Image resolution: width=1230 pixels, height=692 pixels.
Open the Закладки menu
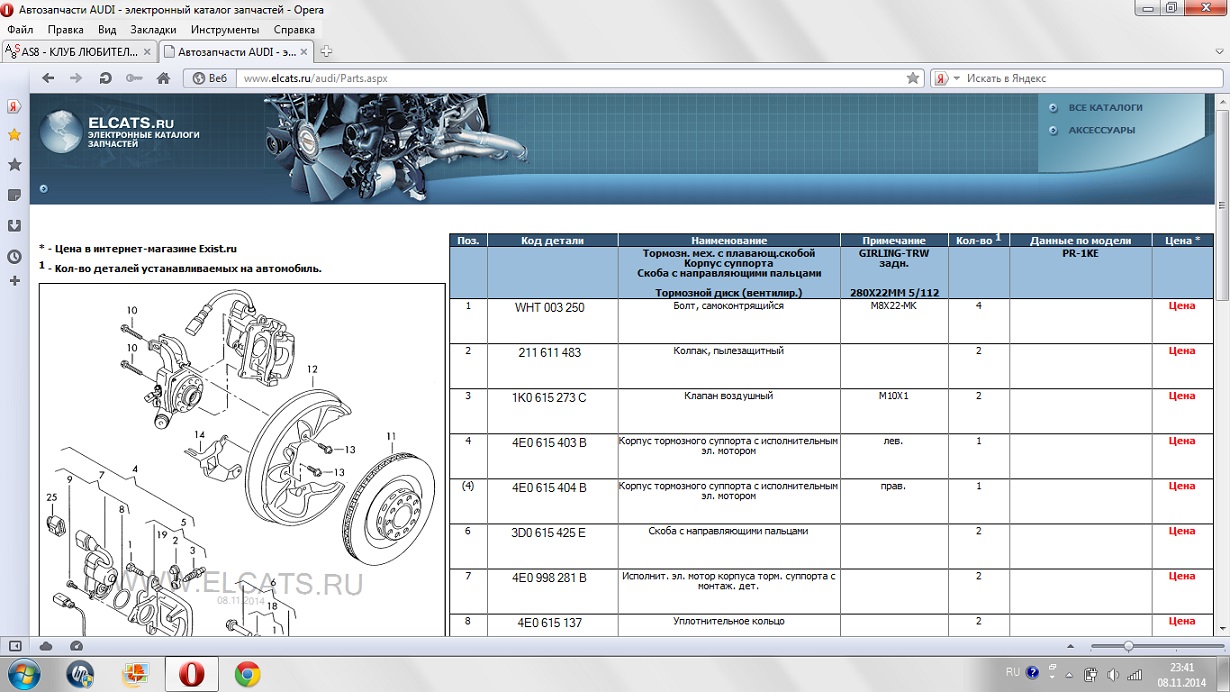click(153, 30)
